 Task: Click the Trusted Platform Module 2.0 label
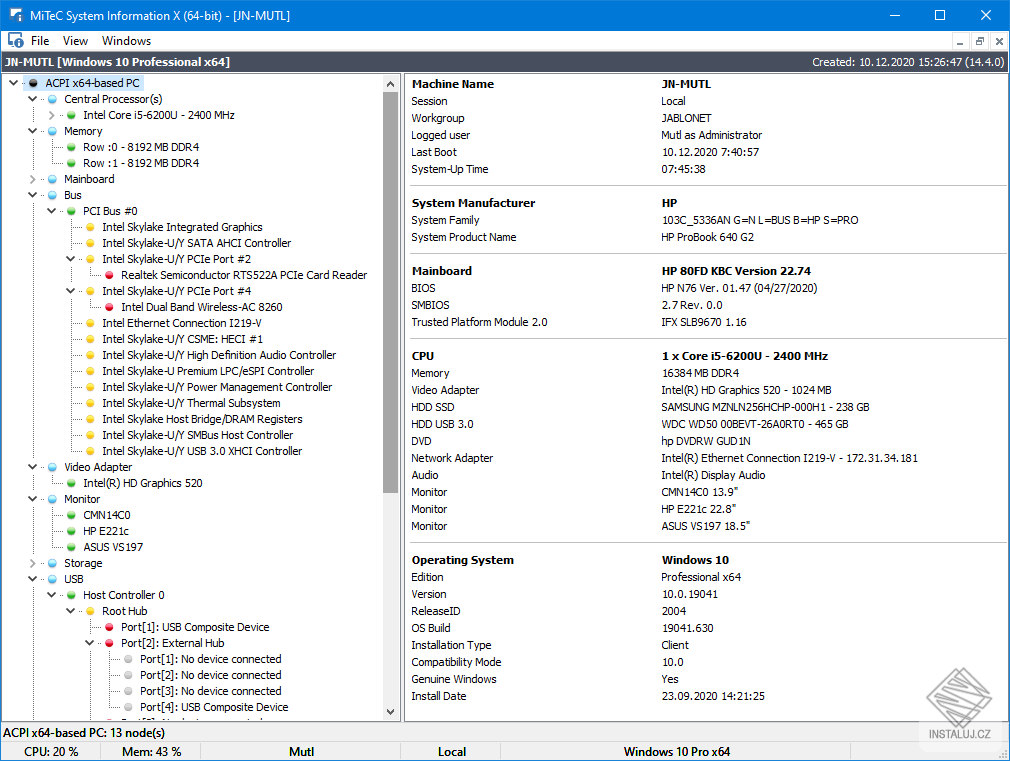coord(479,322)
